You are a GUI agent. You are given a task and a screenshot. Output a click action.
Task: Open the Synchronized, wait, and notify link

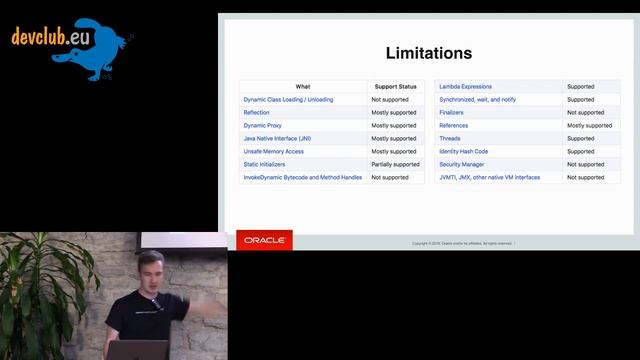pos(478,100)
